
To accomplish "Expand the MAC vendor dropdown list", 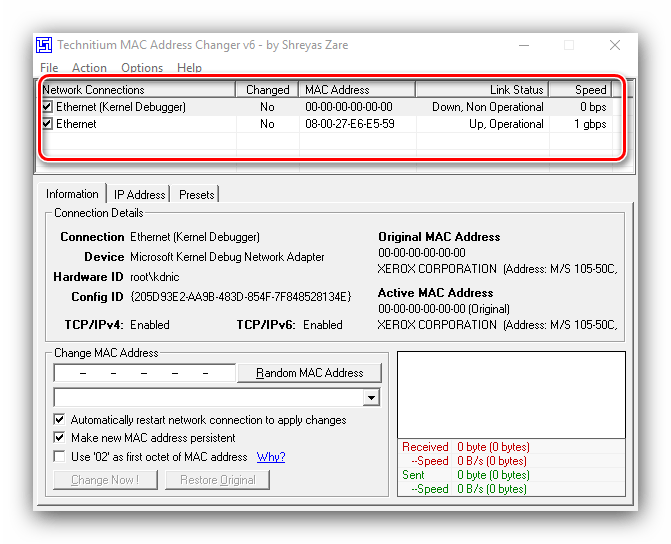I will coord(372,398).
